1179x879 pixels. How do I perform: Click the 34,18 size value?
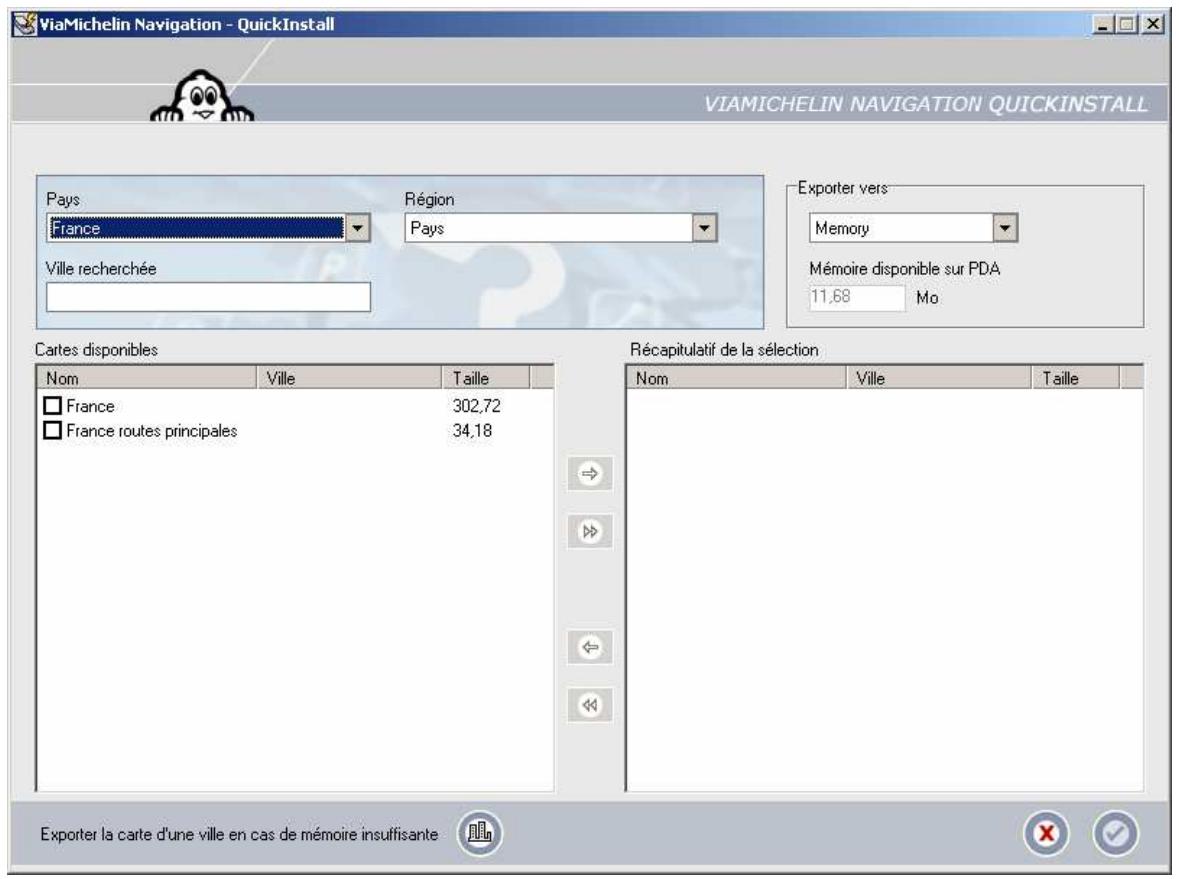click(x=472, y=431)
